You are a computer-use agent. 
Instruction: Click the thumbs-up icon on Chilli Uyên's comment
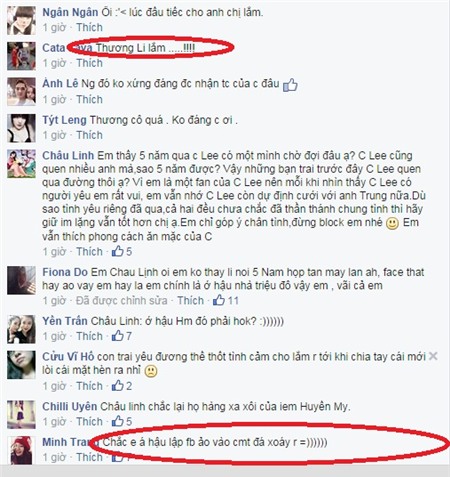(x=117, y=421)
